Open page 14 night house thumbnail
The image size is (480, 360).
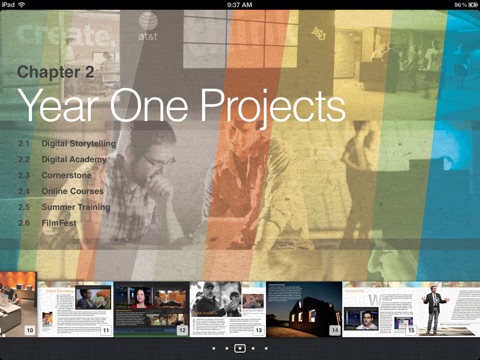[x=304, y=309]
